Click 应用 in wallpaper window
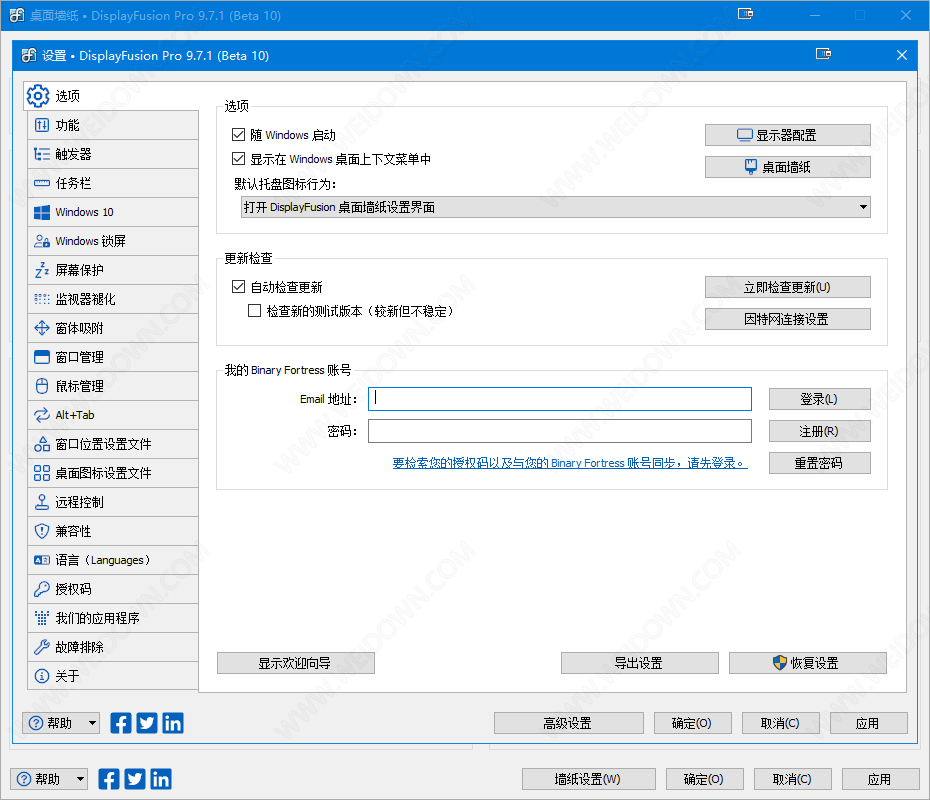The height and width of the screenshot is (800, 930). pos(880,779)
